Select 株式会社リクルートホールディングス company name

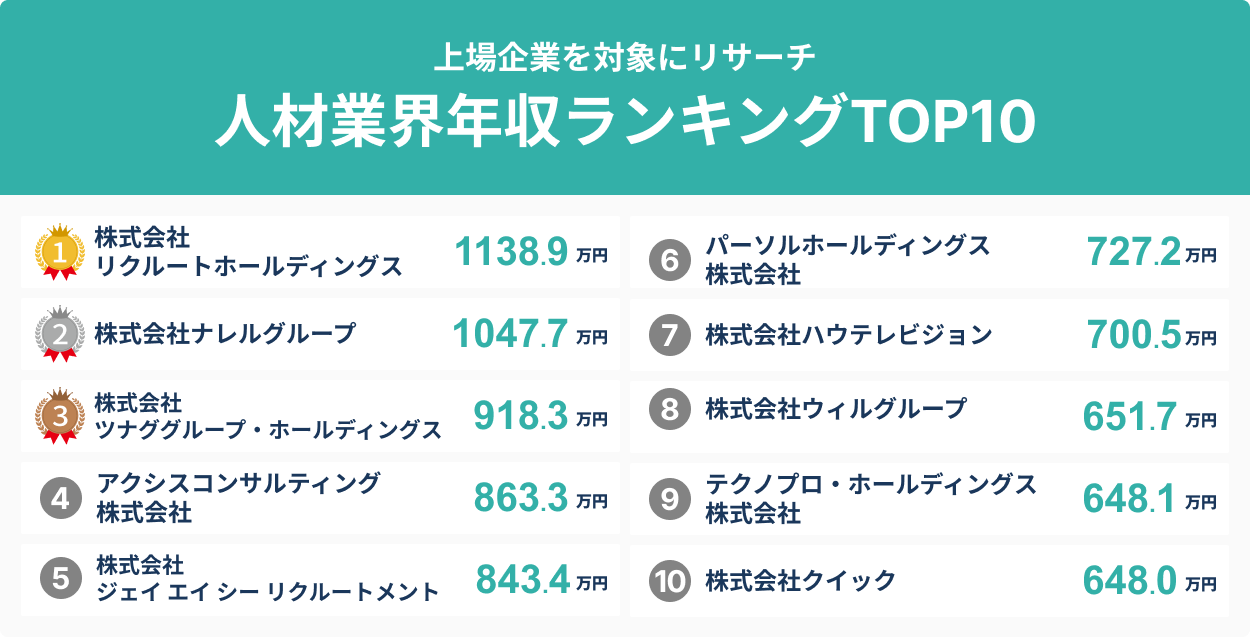pyautogui.click(x=248, y=252)
